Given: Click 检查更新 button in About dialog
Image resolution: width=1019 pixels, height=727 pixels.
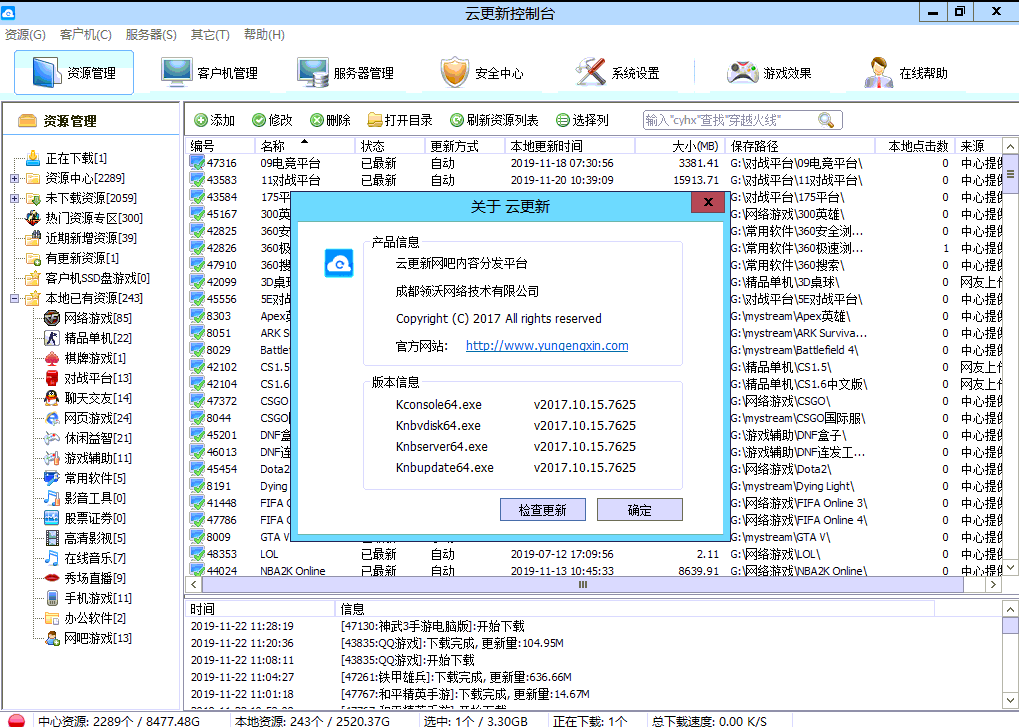Looking at the screenshot, I should coord(543,510).
